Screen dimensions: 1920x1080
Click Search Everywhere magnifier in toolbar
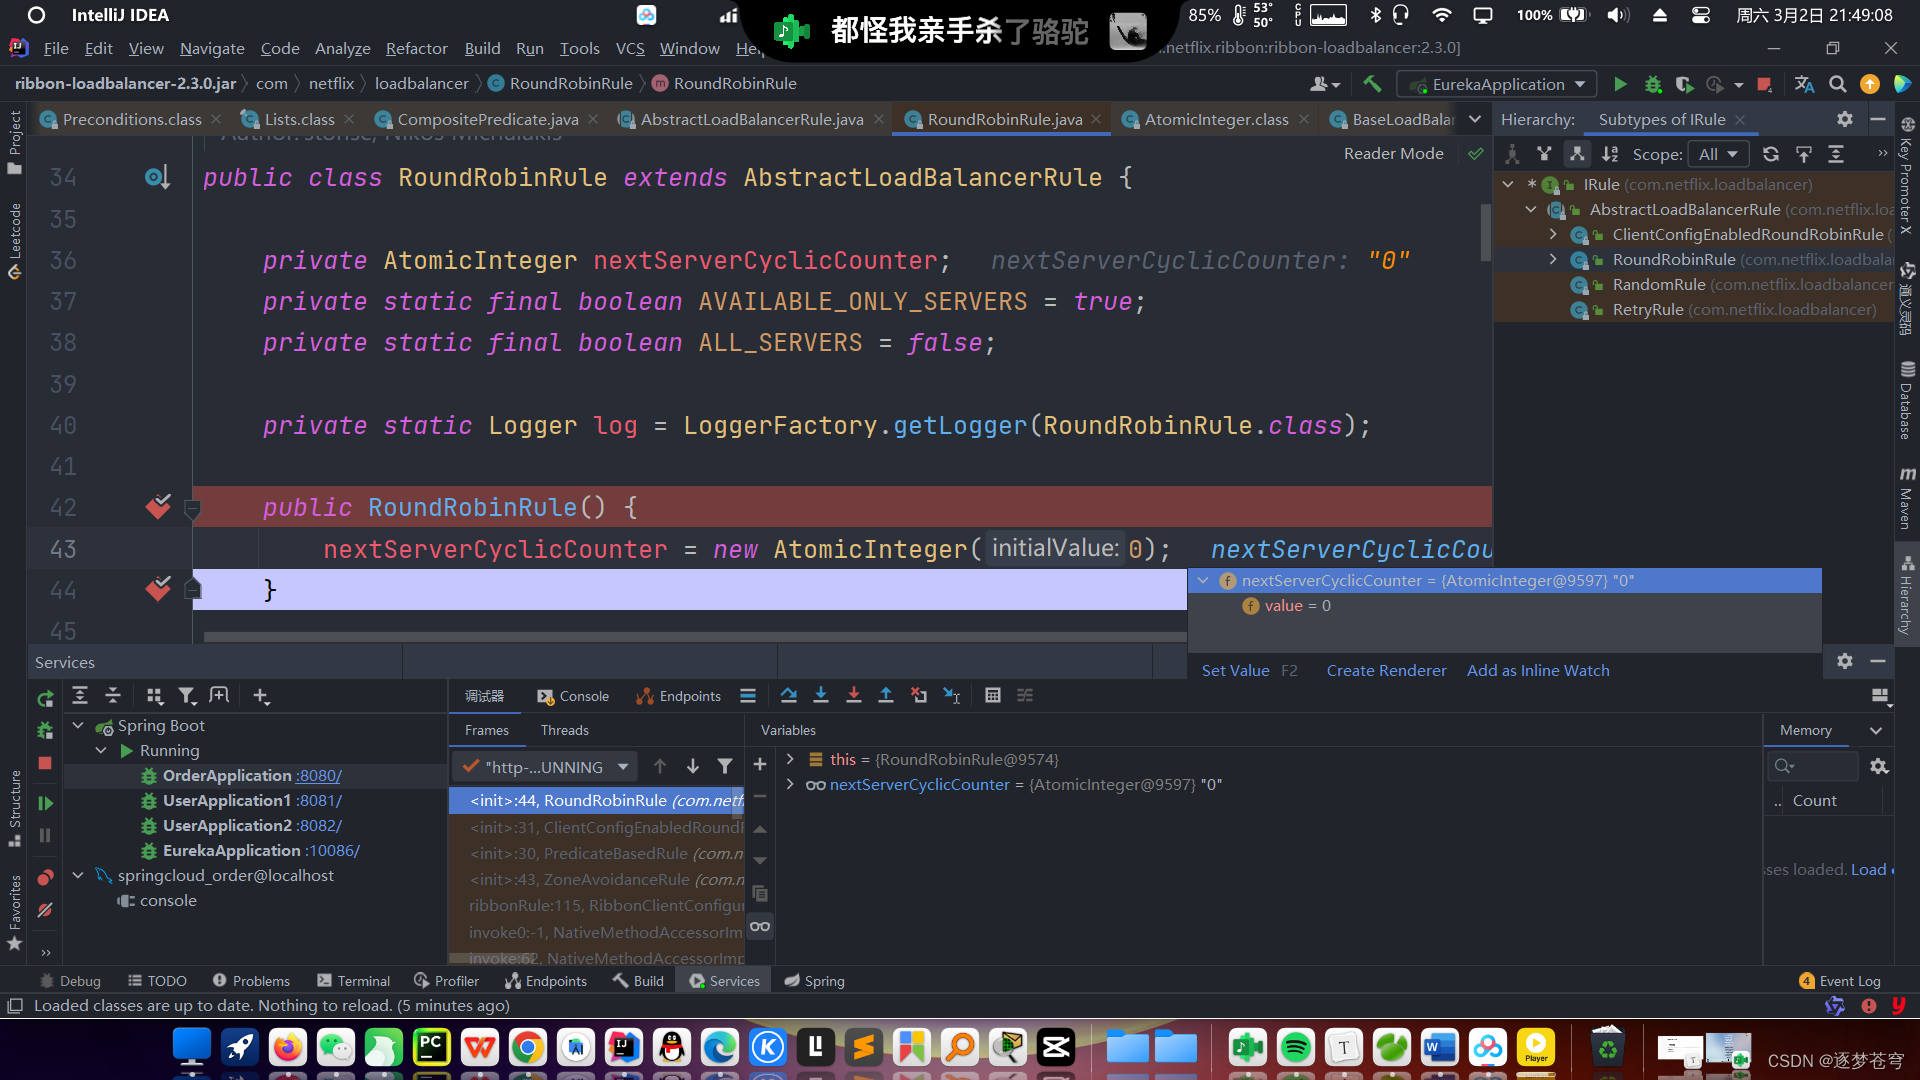tap(1837, 84)
